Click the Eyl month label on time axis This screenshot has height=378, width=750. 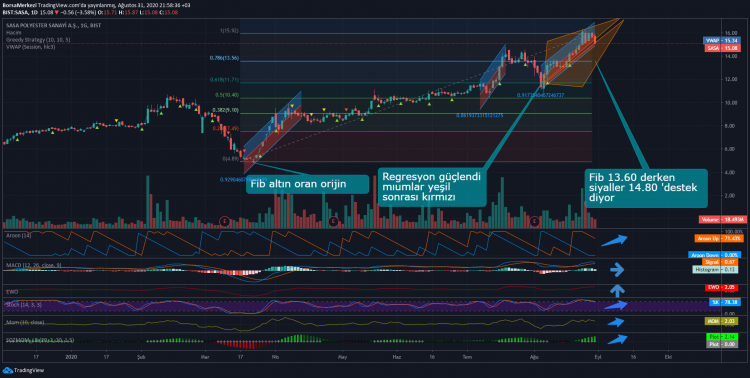coord(597,357)
